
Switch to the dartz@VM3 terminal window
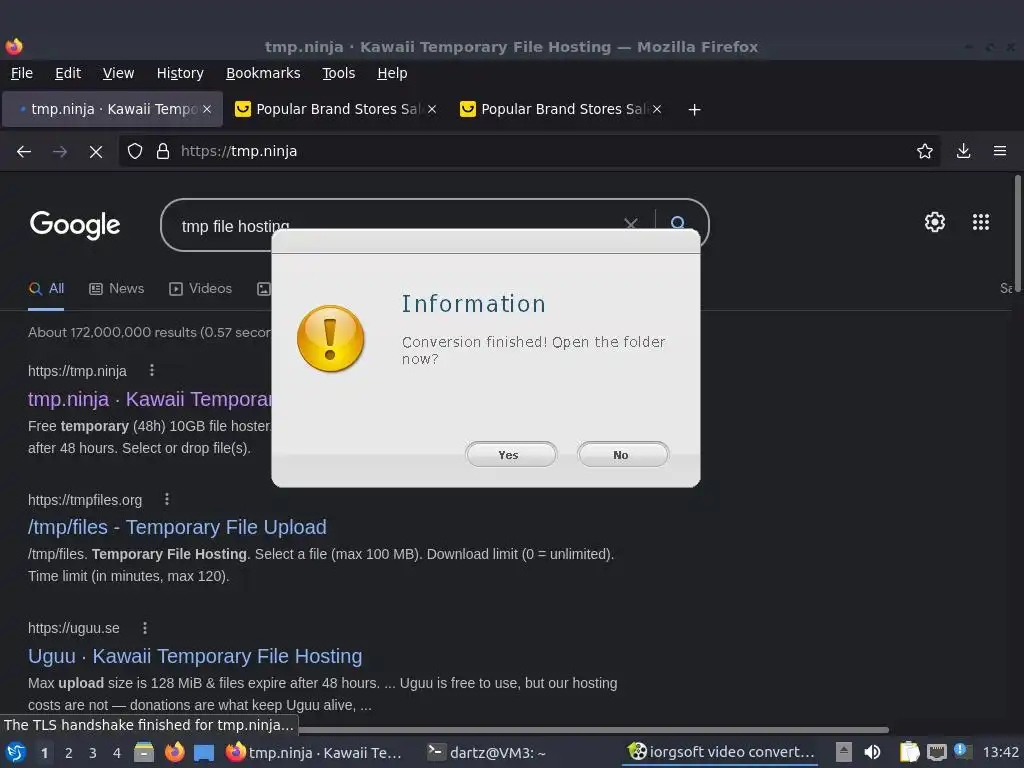487,752
